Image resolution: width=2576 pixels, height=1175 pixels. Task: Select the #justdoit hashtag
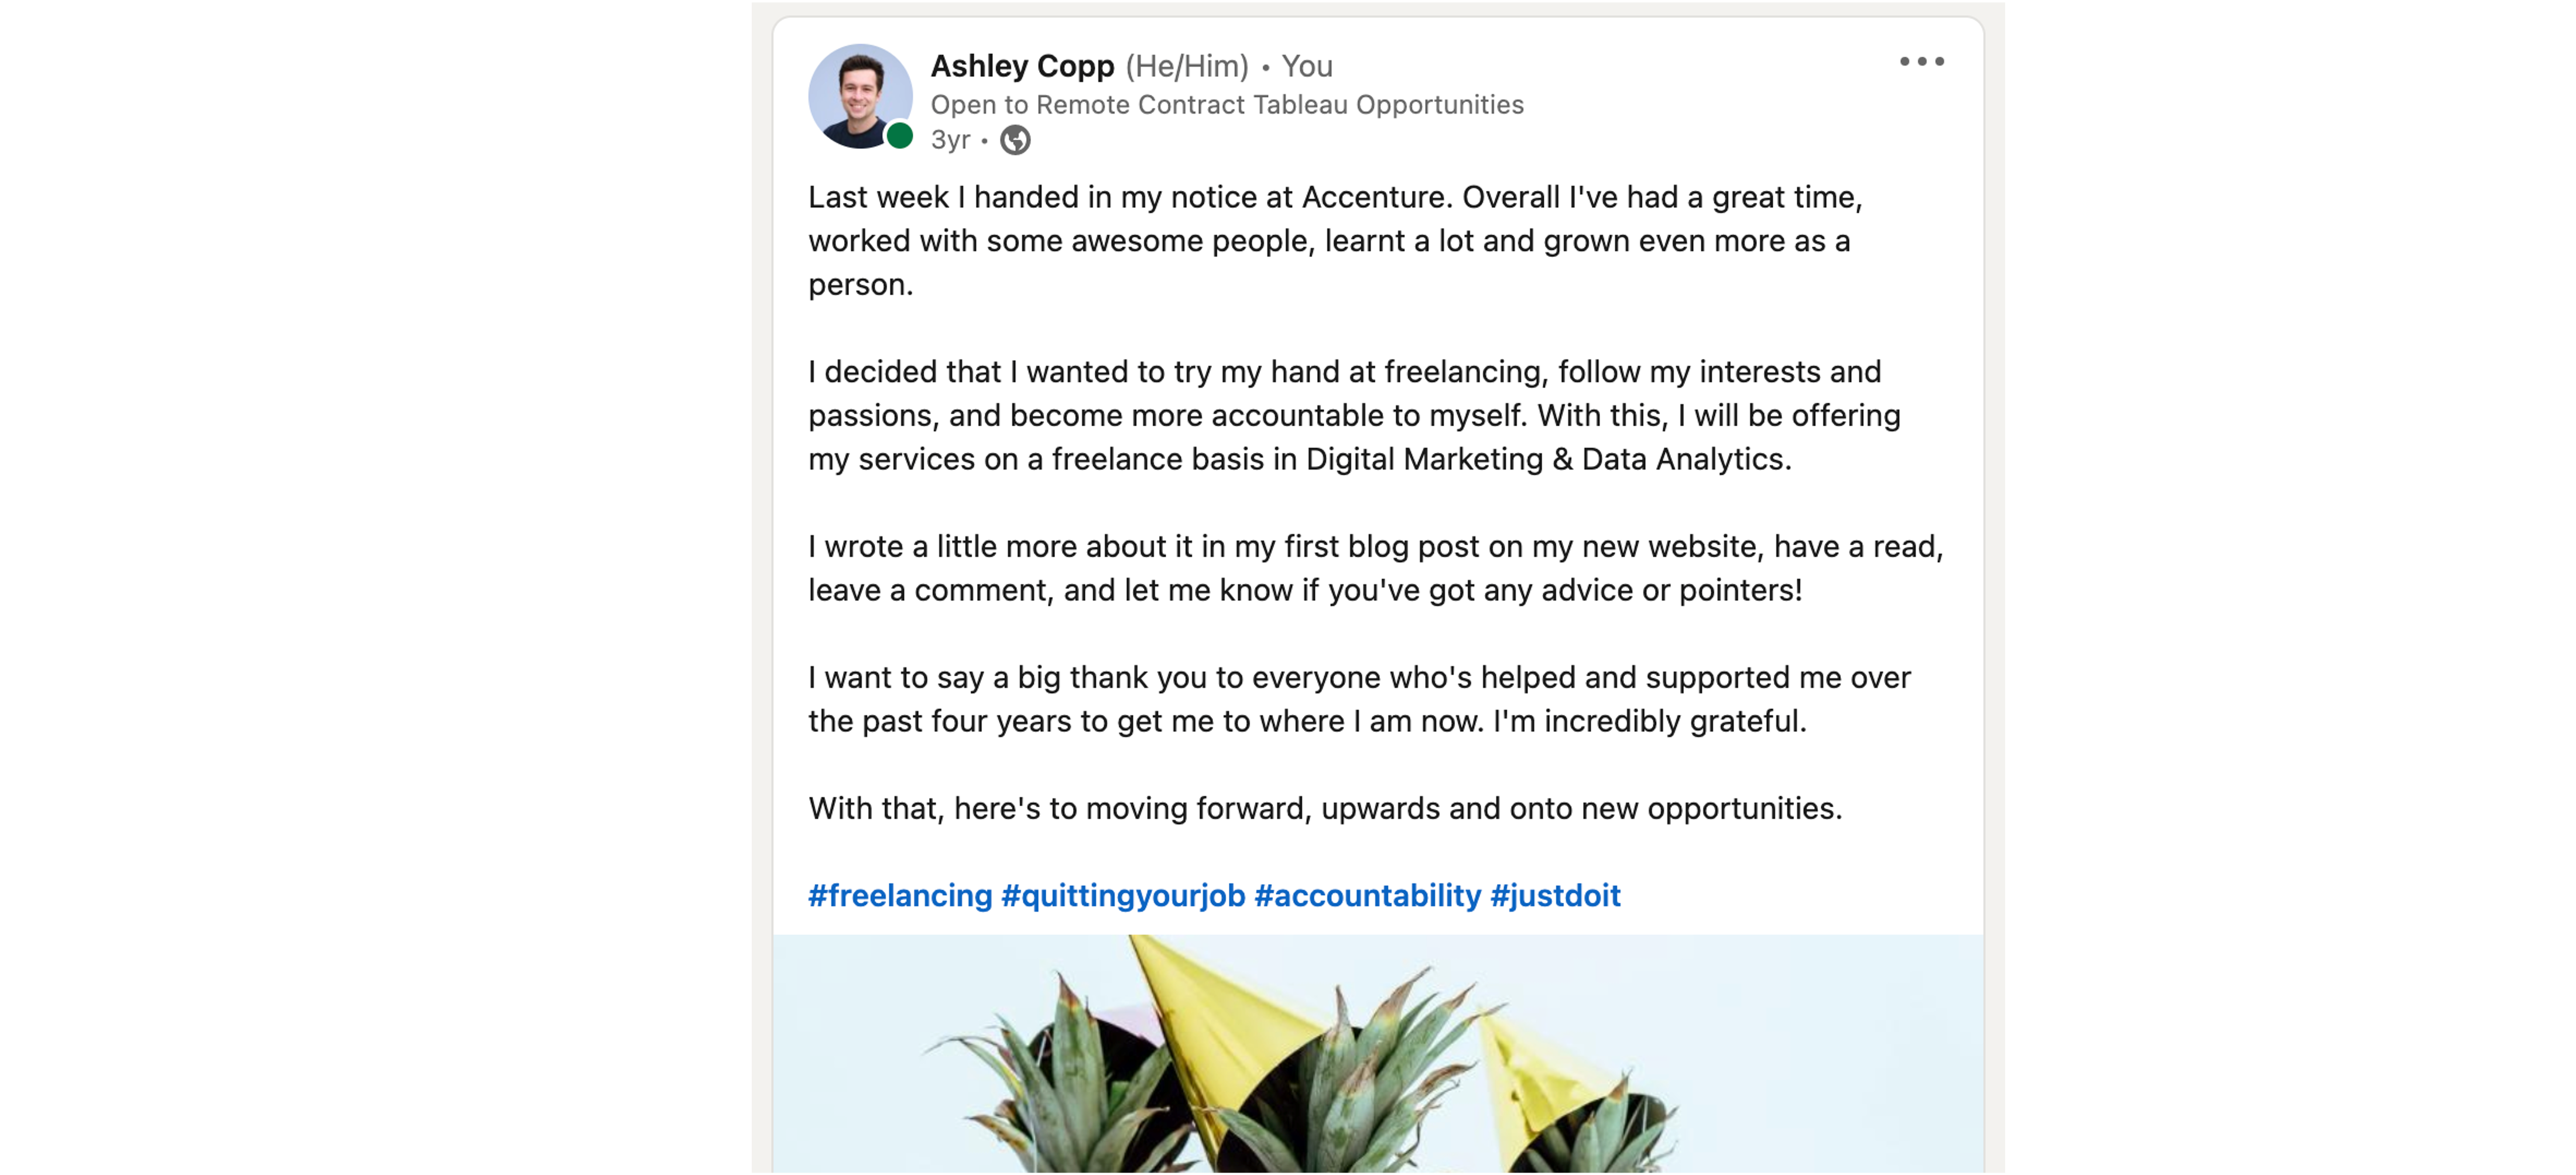pyautogui.click(x=1554, y=895)
